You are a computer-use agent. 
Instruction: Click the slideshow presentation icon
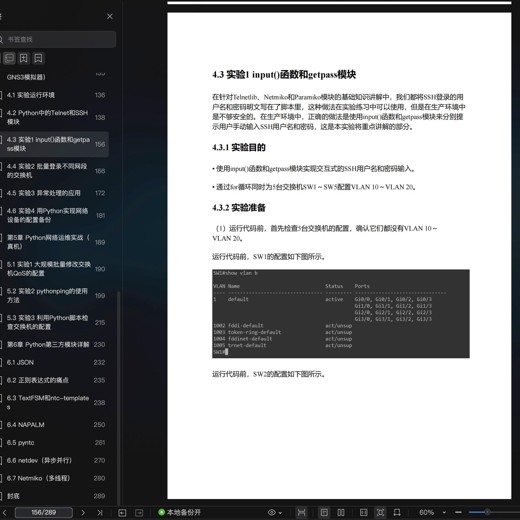click(397, 512)
